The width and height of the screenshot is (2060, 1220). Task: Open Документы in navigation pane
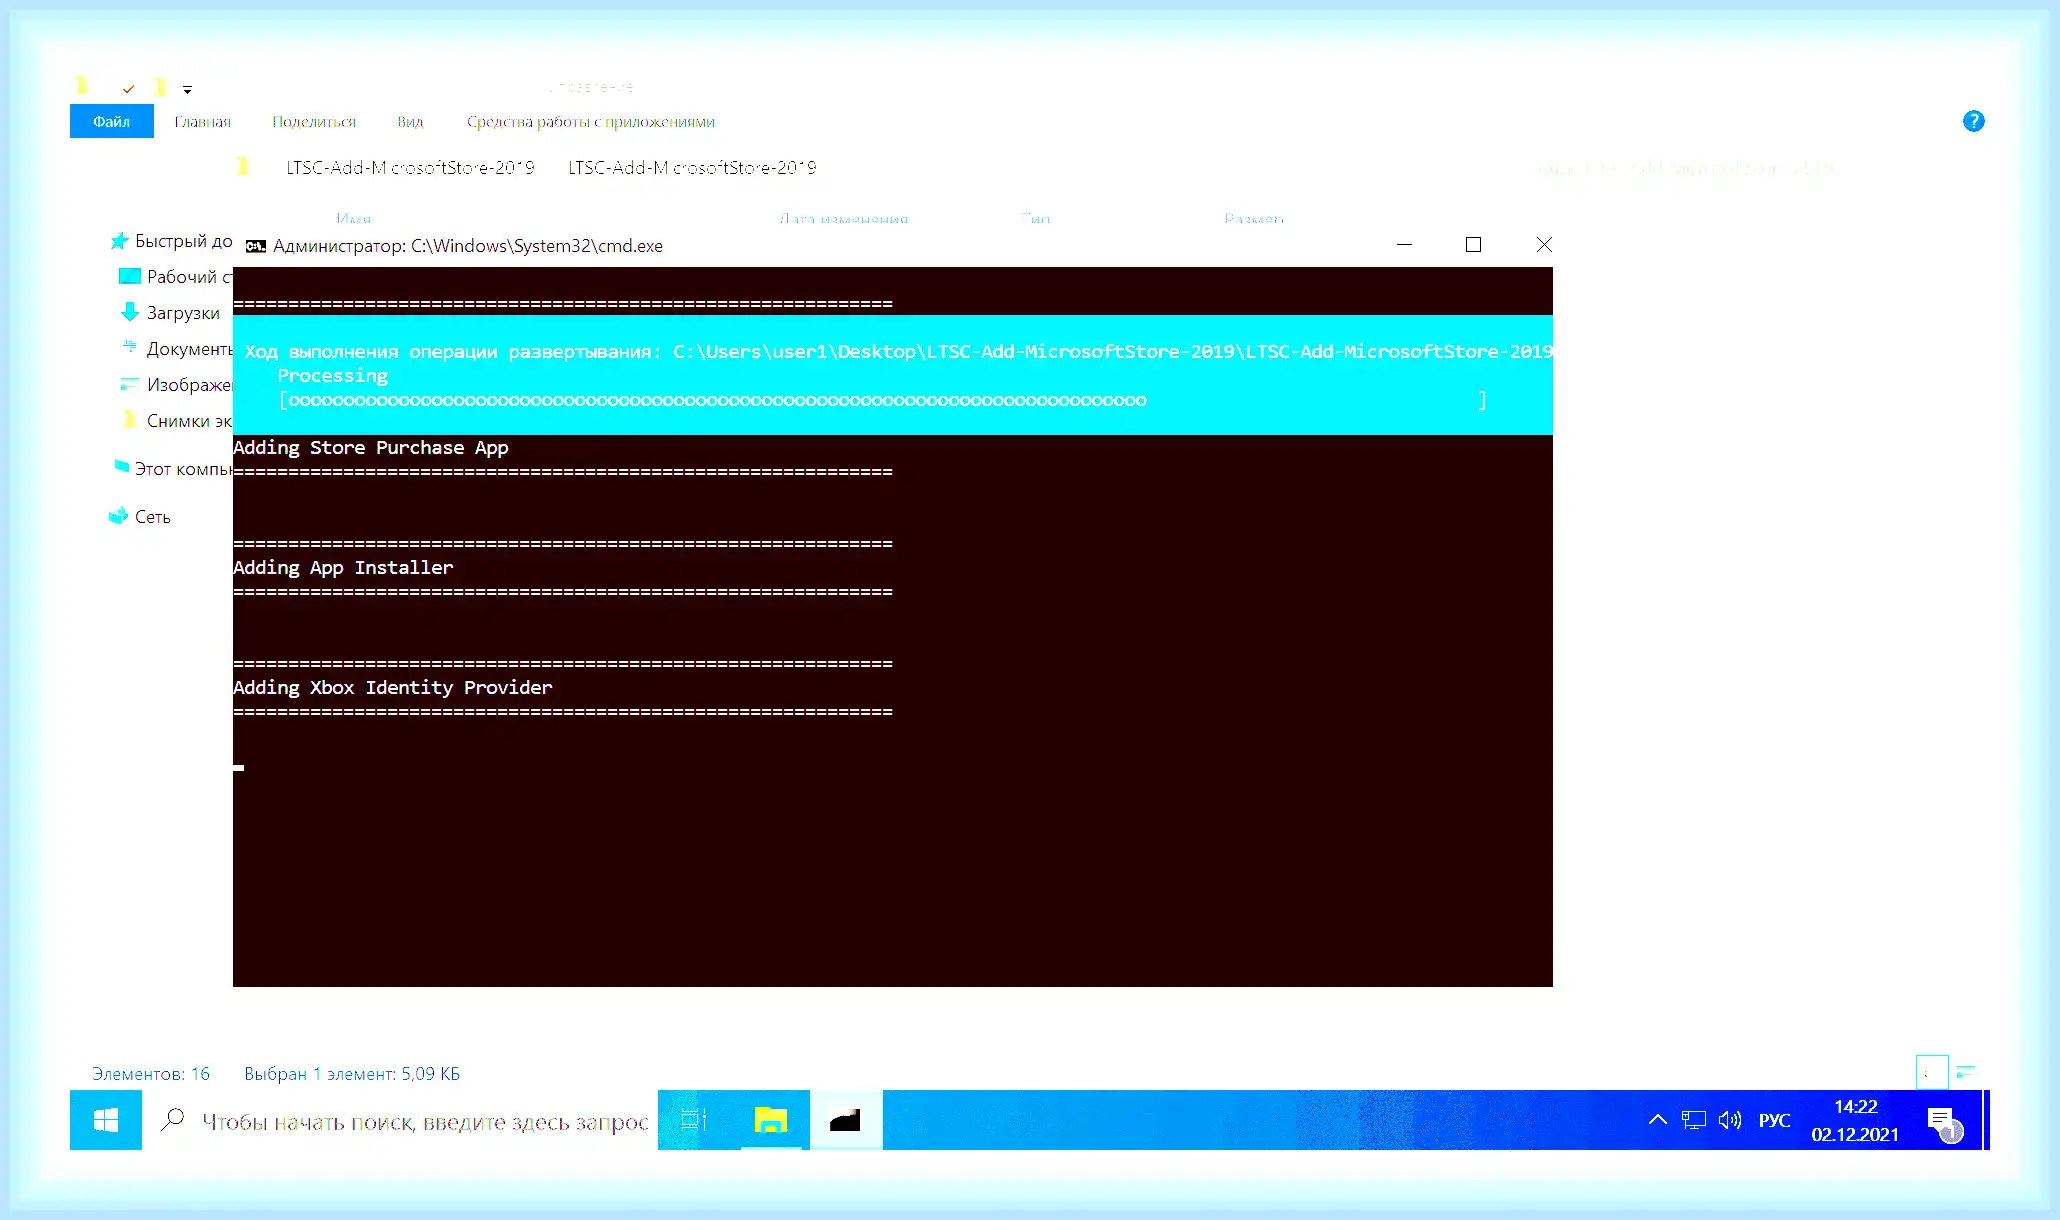(x=175, y=349)
